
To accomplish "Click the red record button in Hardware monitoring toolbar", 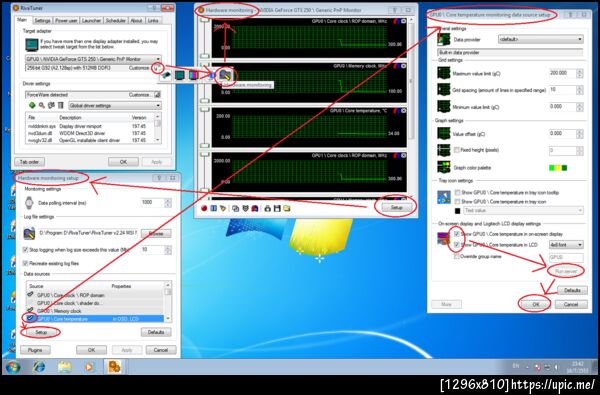I will 204,208.
